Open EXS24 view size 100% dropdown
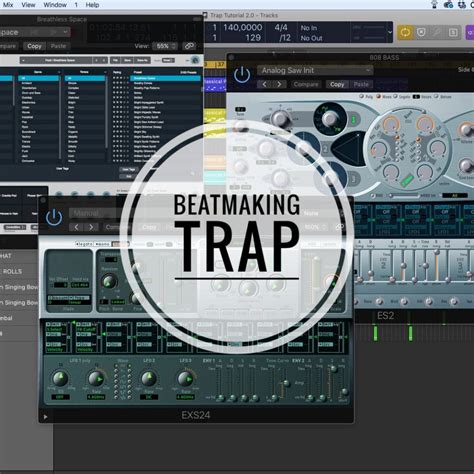 pyautogui.click(x=315, y=227)
